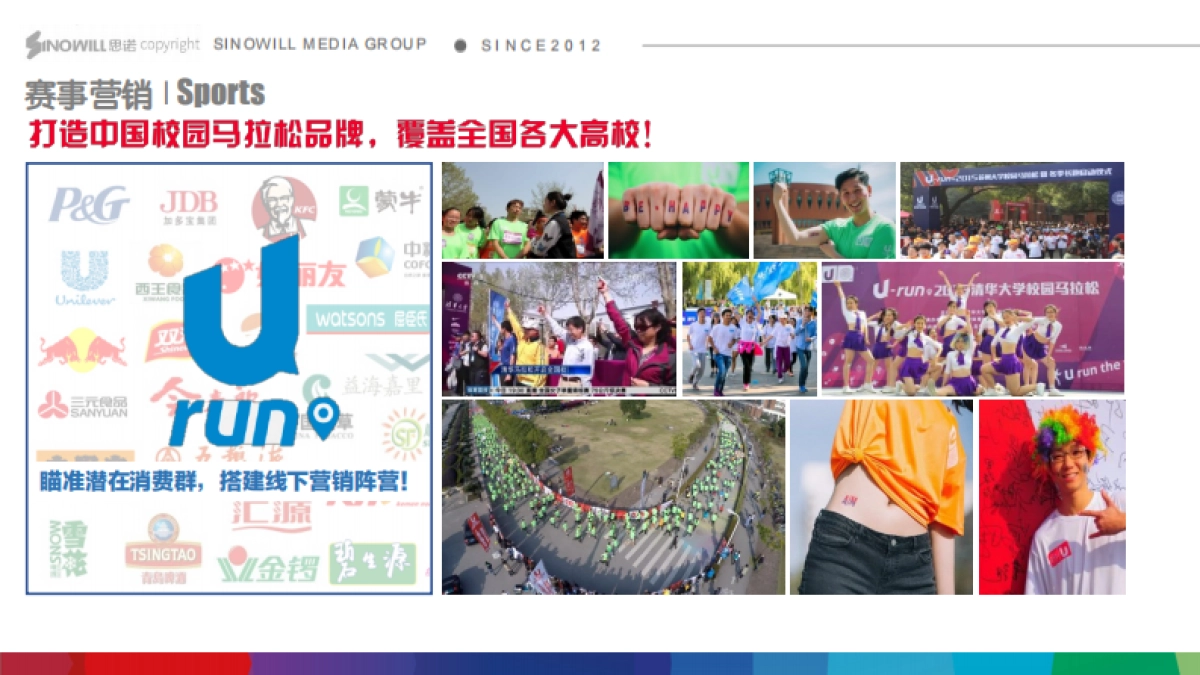Viewport: 1200px width, 675px height.
Task: Click the Tsingtao beer logo
Action: (162, 546)
